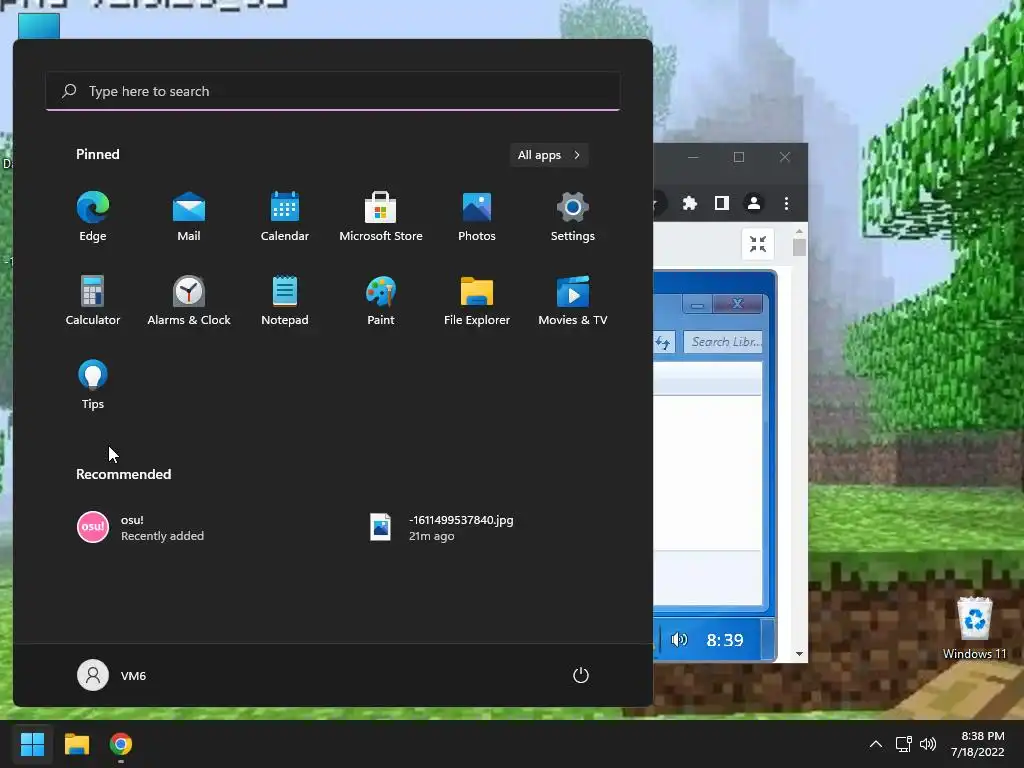The image size is (1024, 768).
Task: Show hidden tray icons chevron
Action: 876,744
